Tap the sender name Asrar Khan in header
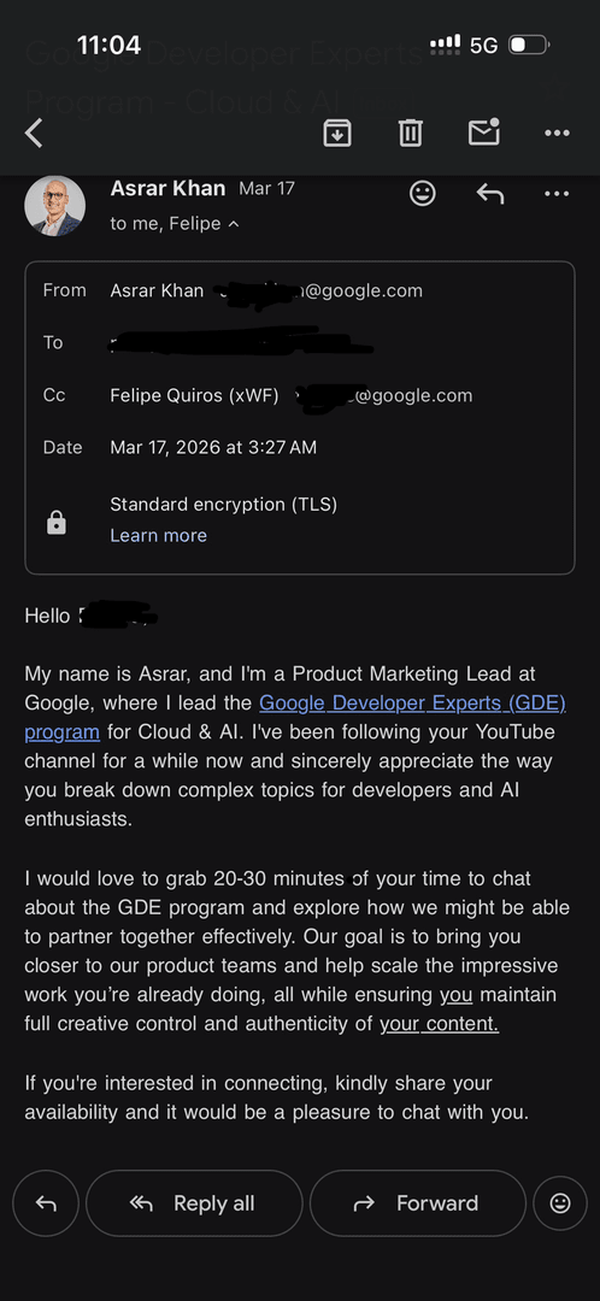The height and width of the screenshot is (1301, 600). pos(167,188)
